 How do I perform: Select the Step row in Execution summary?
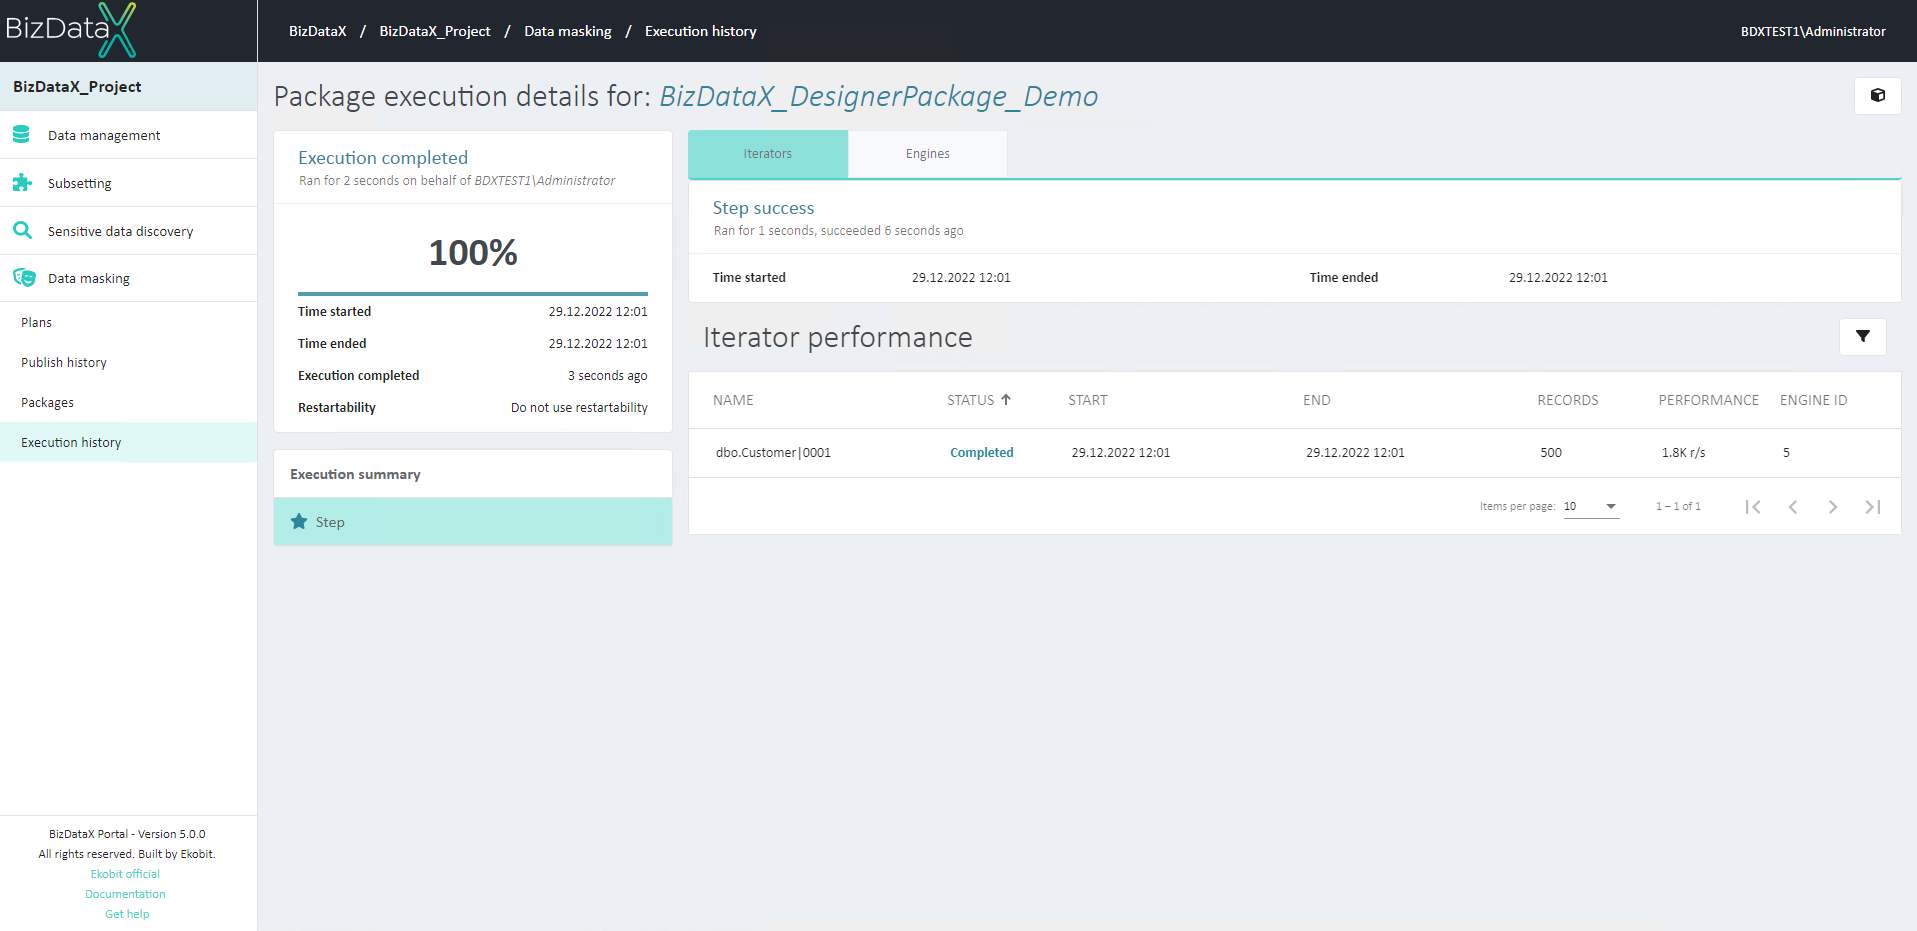click(473, 522)
